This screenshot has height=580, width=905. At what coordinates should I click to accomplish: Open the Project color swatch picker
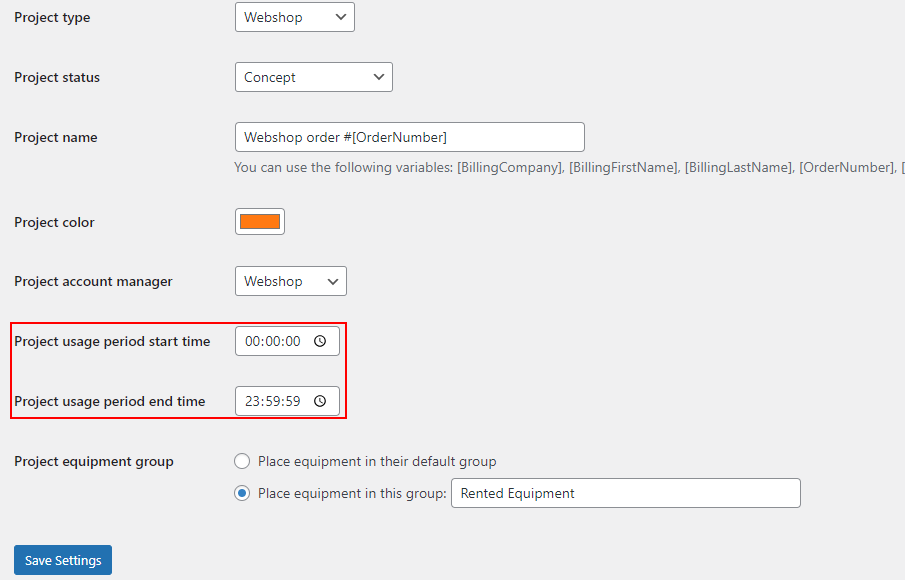pyautogui.click(x=260, y=222)
